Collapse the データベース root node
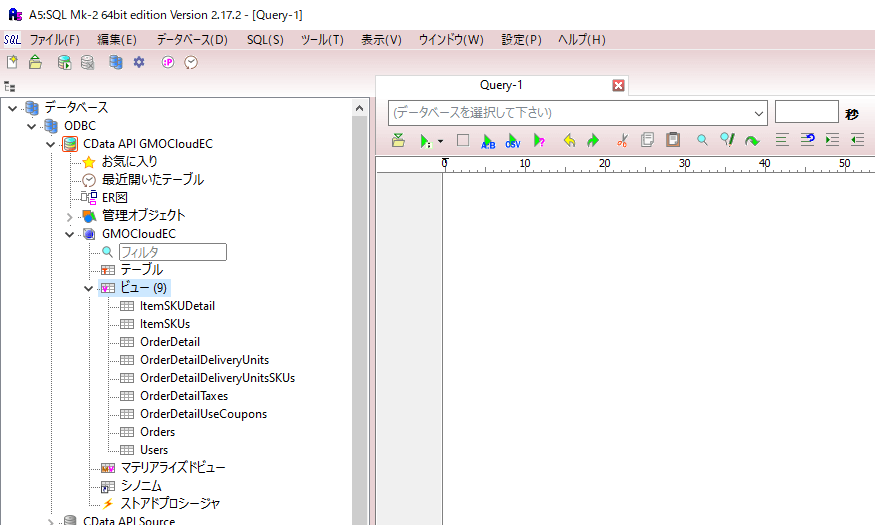875x525 pixels. tap(12, 108)
